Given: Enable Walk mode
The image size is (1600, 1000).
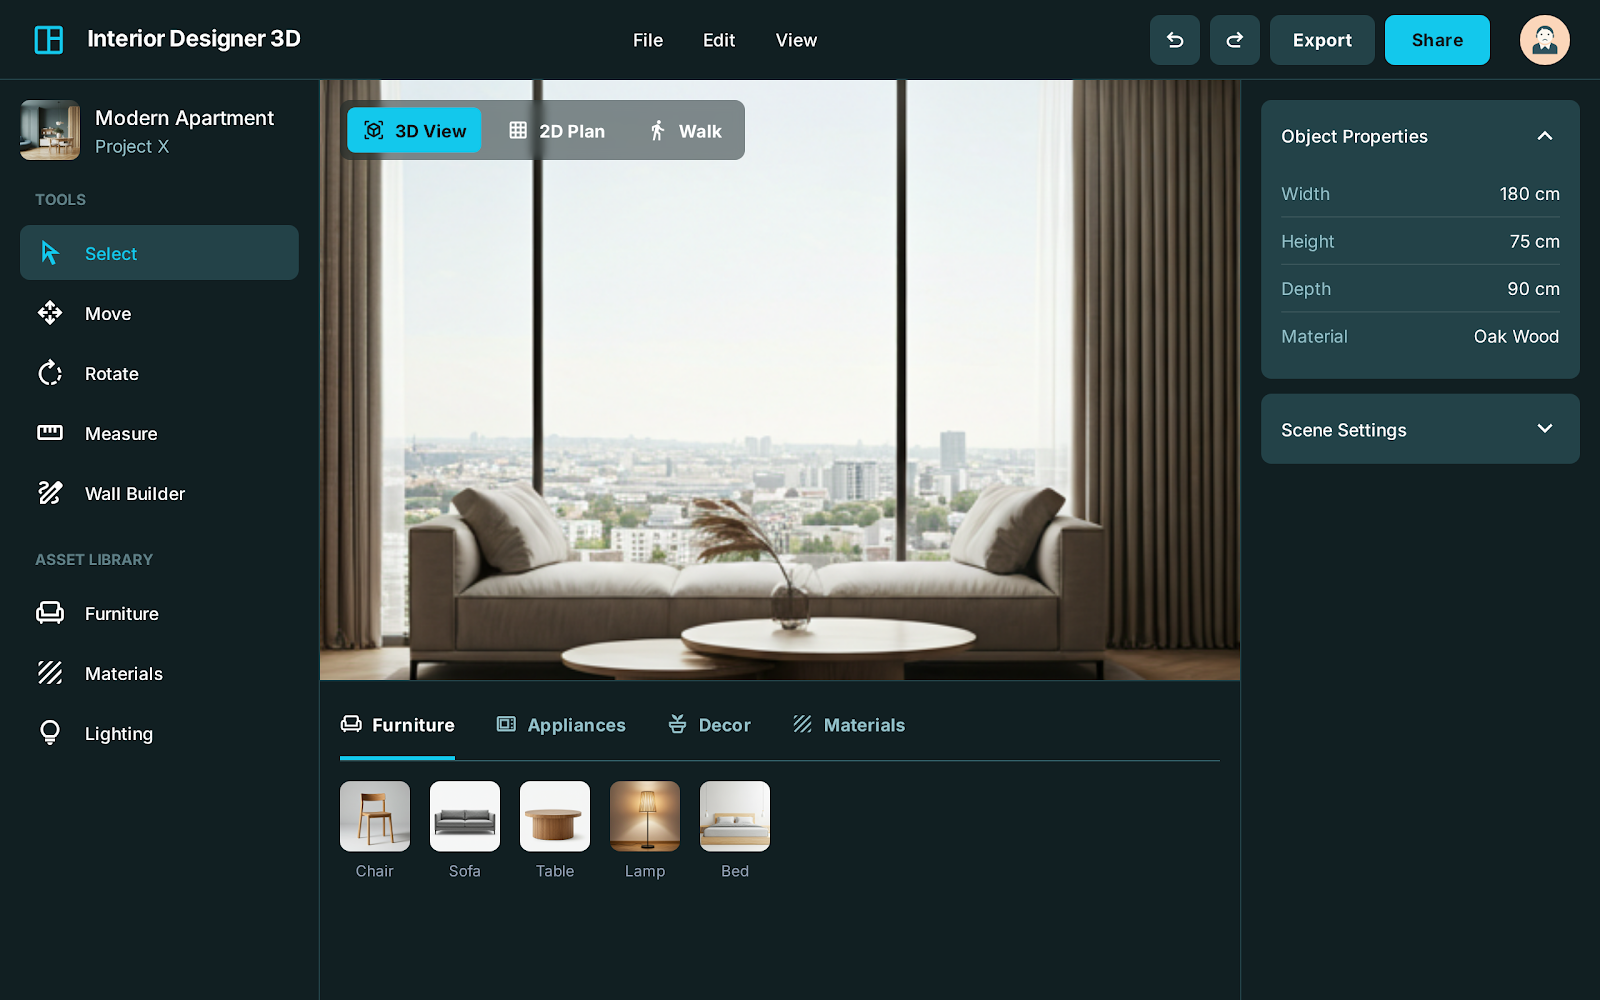Looking at the screenshot, I should (x=687, y=130).
